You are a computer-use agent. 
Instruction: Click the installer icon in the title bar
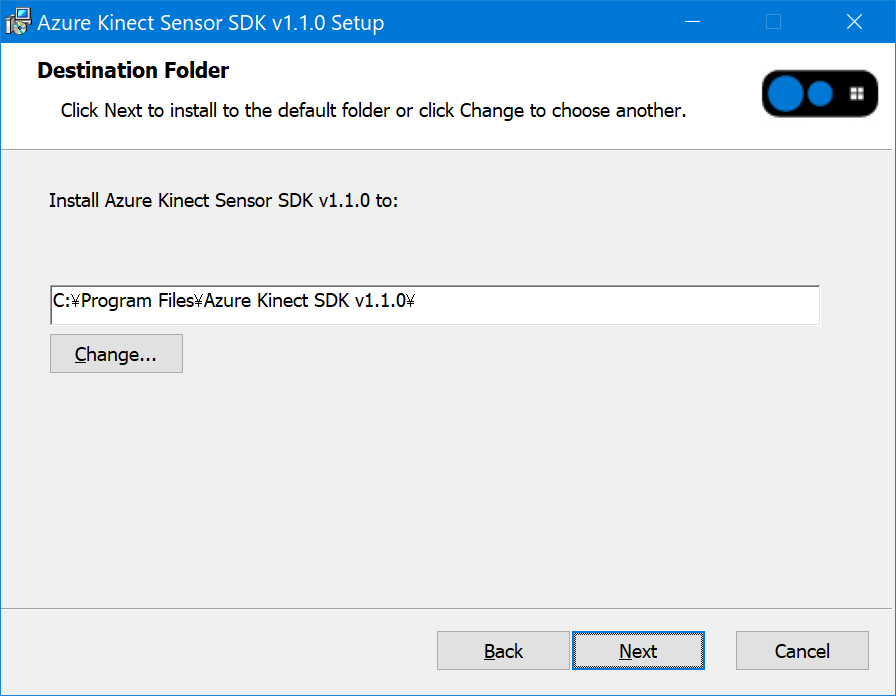point(18,21)
